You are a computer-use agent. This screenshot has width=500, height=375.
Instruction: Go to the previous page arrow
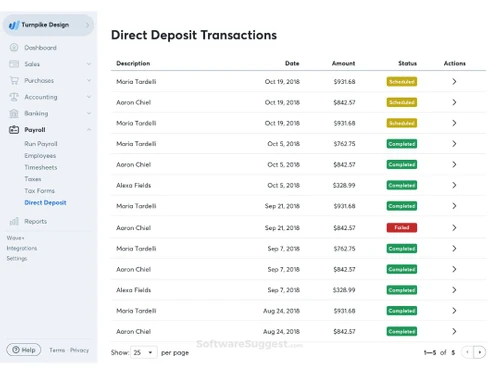tap(467, 352)
